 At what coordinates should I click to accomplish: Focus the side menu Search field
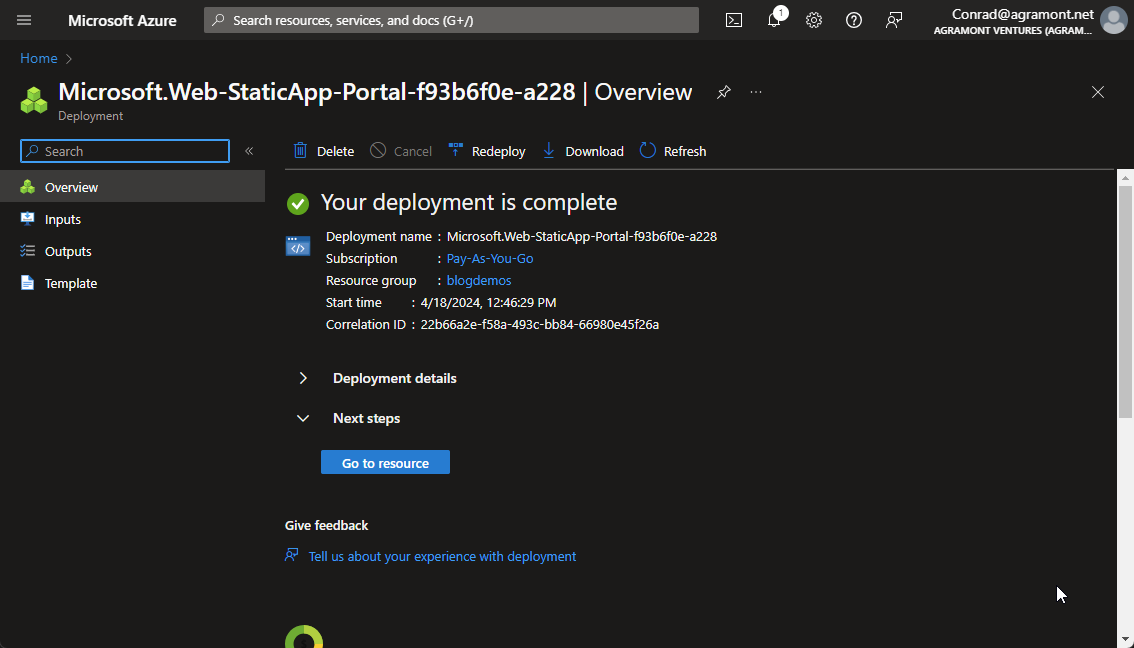pos(125,151)
